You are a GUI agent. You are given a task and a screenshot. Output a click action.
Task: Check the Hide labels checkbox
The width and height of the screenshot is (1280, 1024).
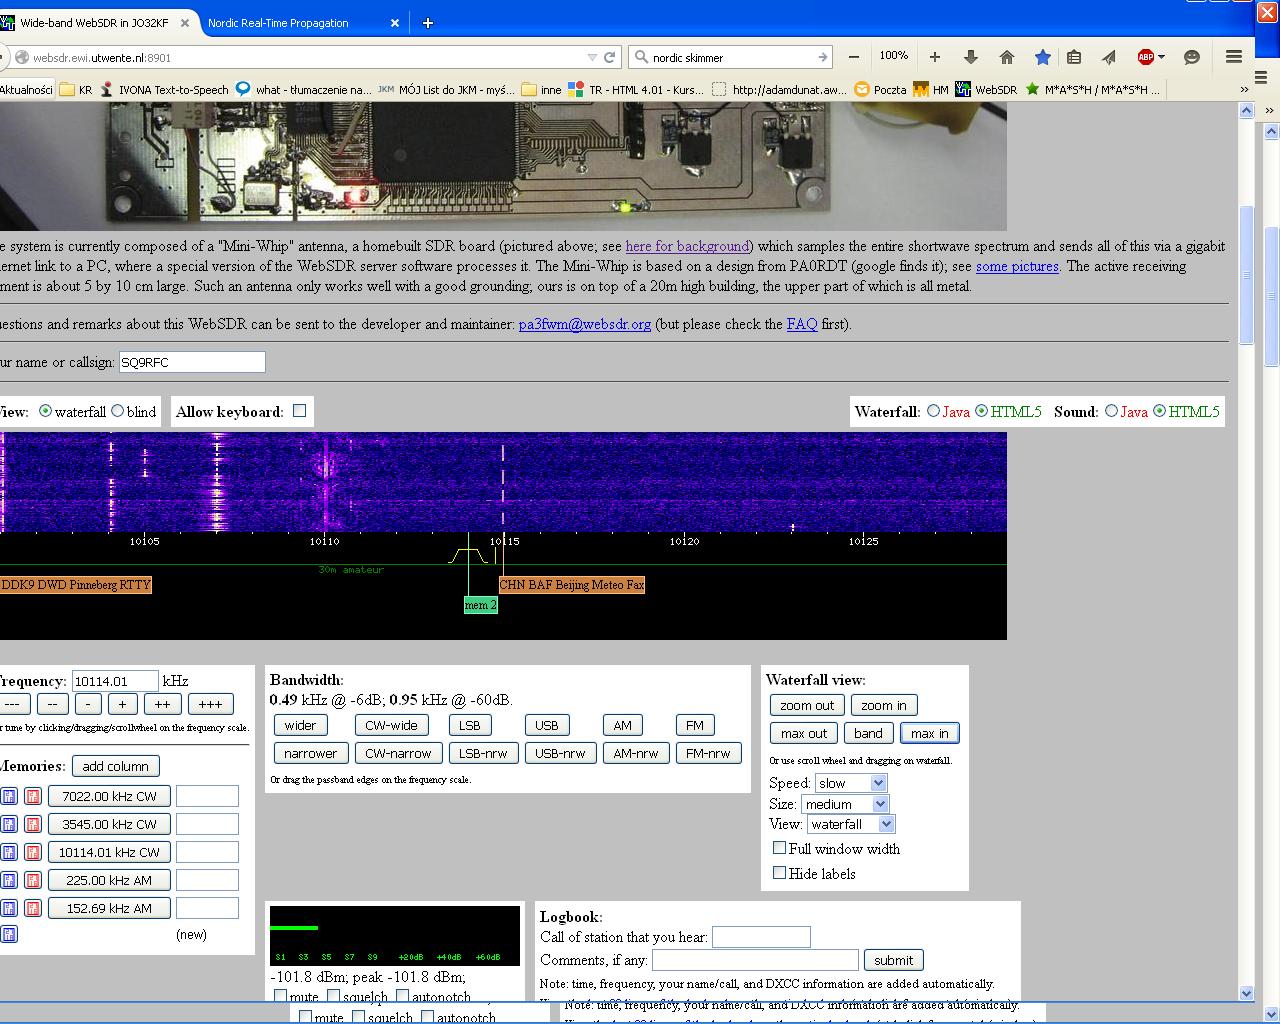click(779, 873)
